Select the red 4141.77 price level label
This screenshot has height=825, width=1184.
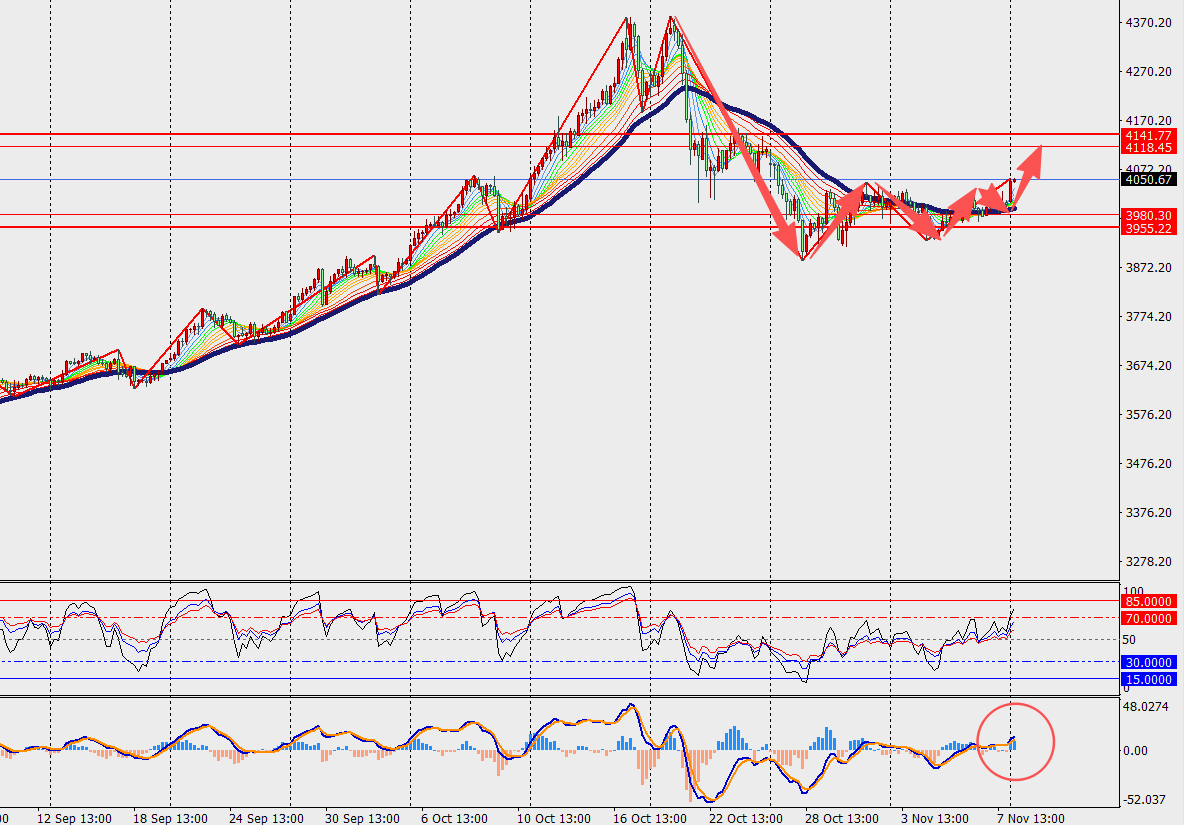pyautogui.click(x=1148, y=134)
